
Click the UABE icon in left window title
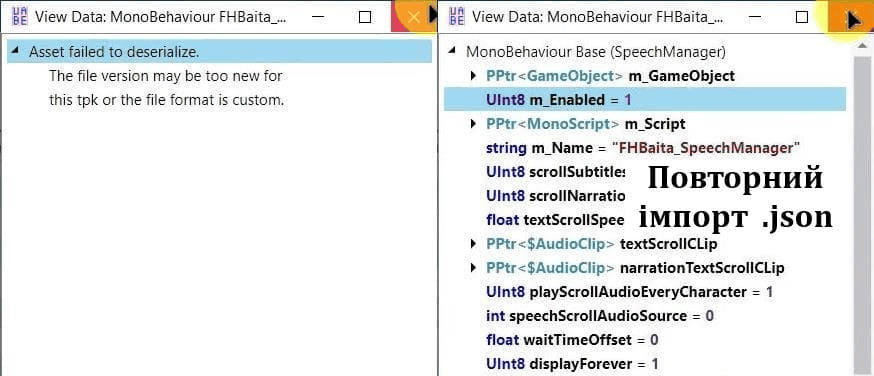(19, 17)
